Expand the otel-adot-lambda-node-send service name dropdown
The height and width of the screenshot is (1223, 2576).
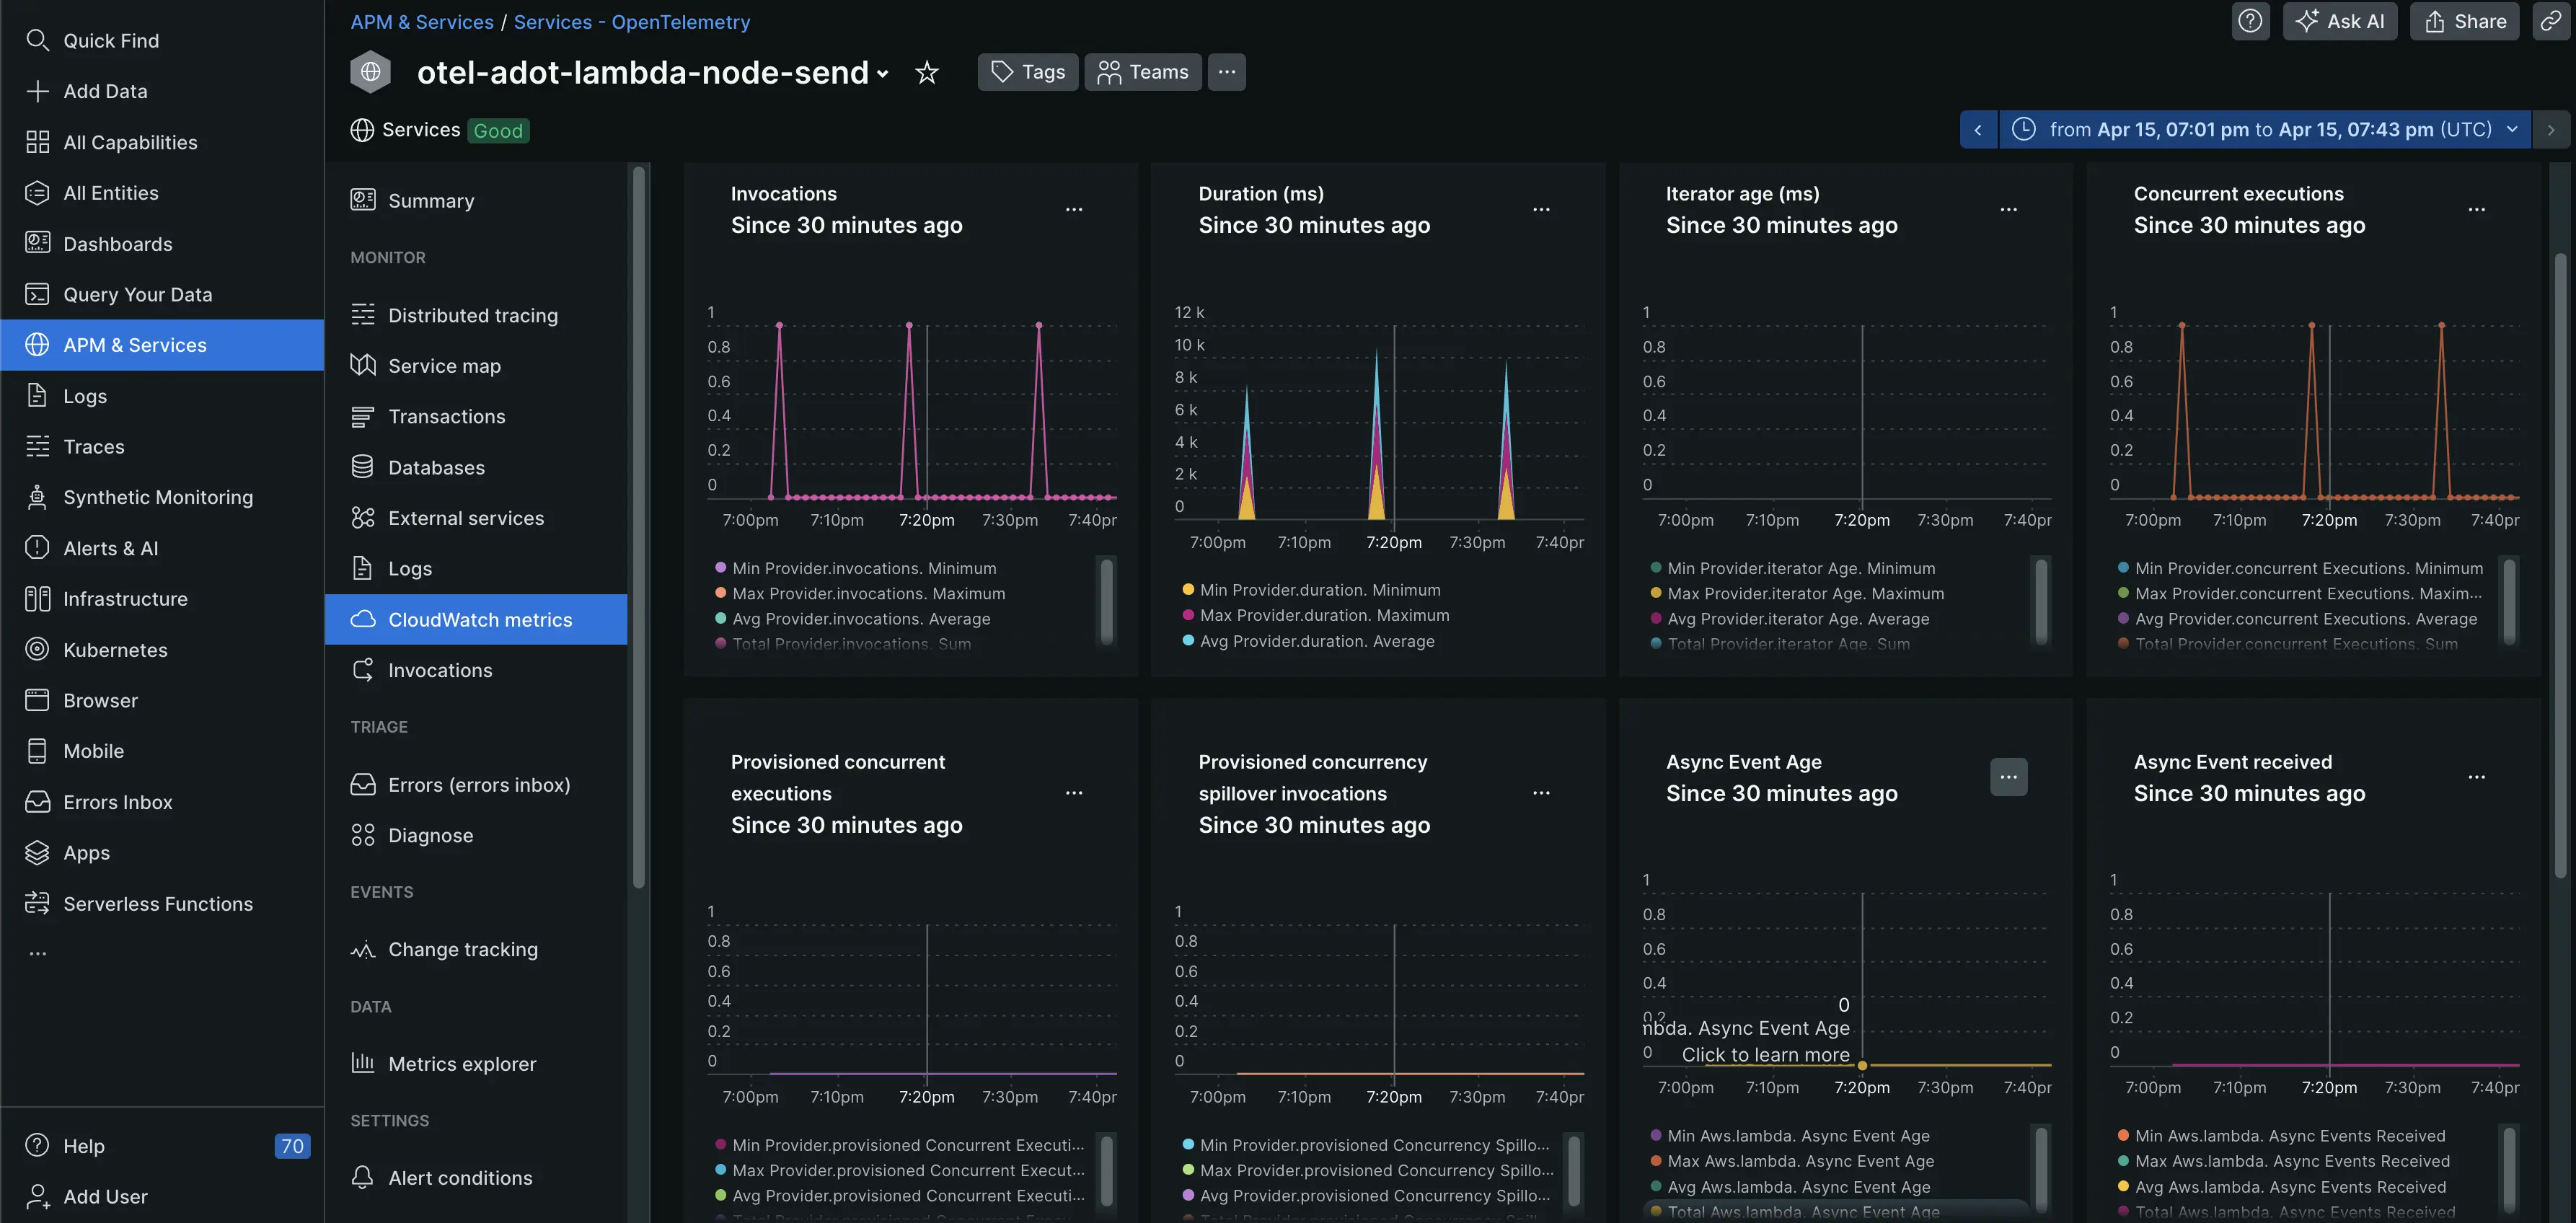click(883, 73)
